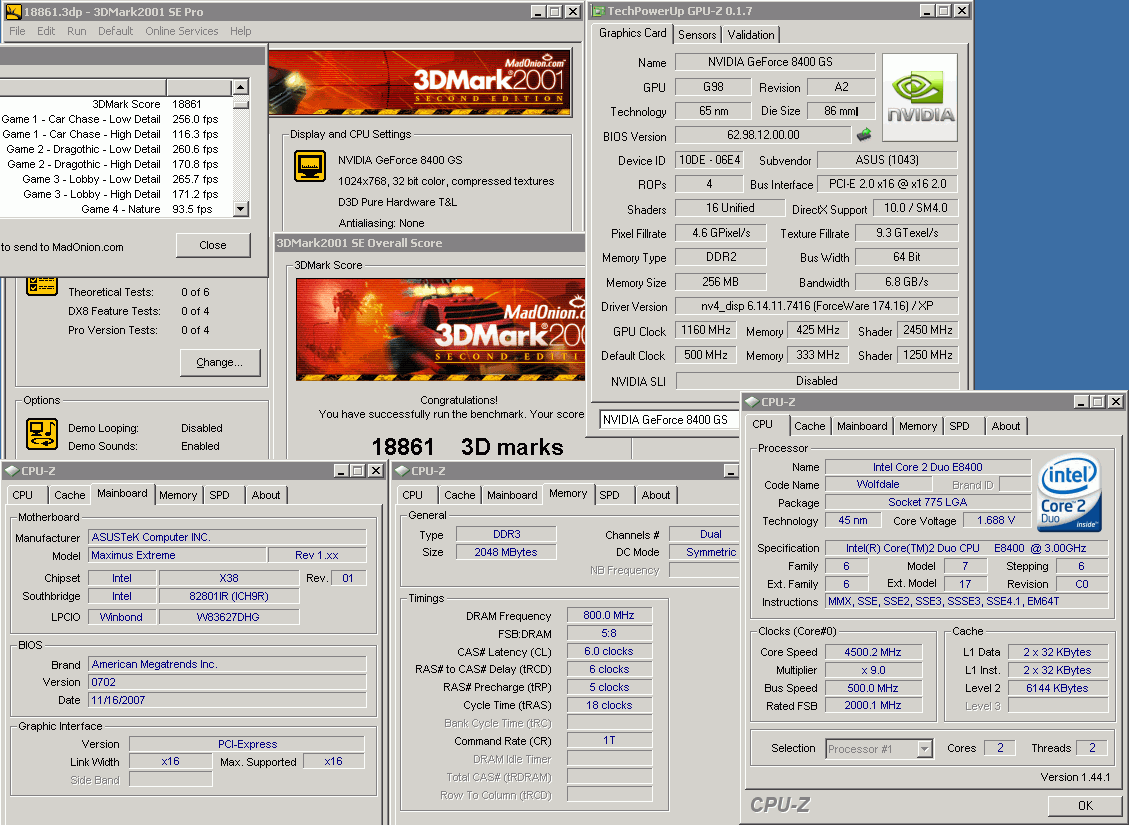The image size is (1129, 825).
Task: Switch to the Sensors tab in GPU-Z
Action: (697, 35)
